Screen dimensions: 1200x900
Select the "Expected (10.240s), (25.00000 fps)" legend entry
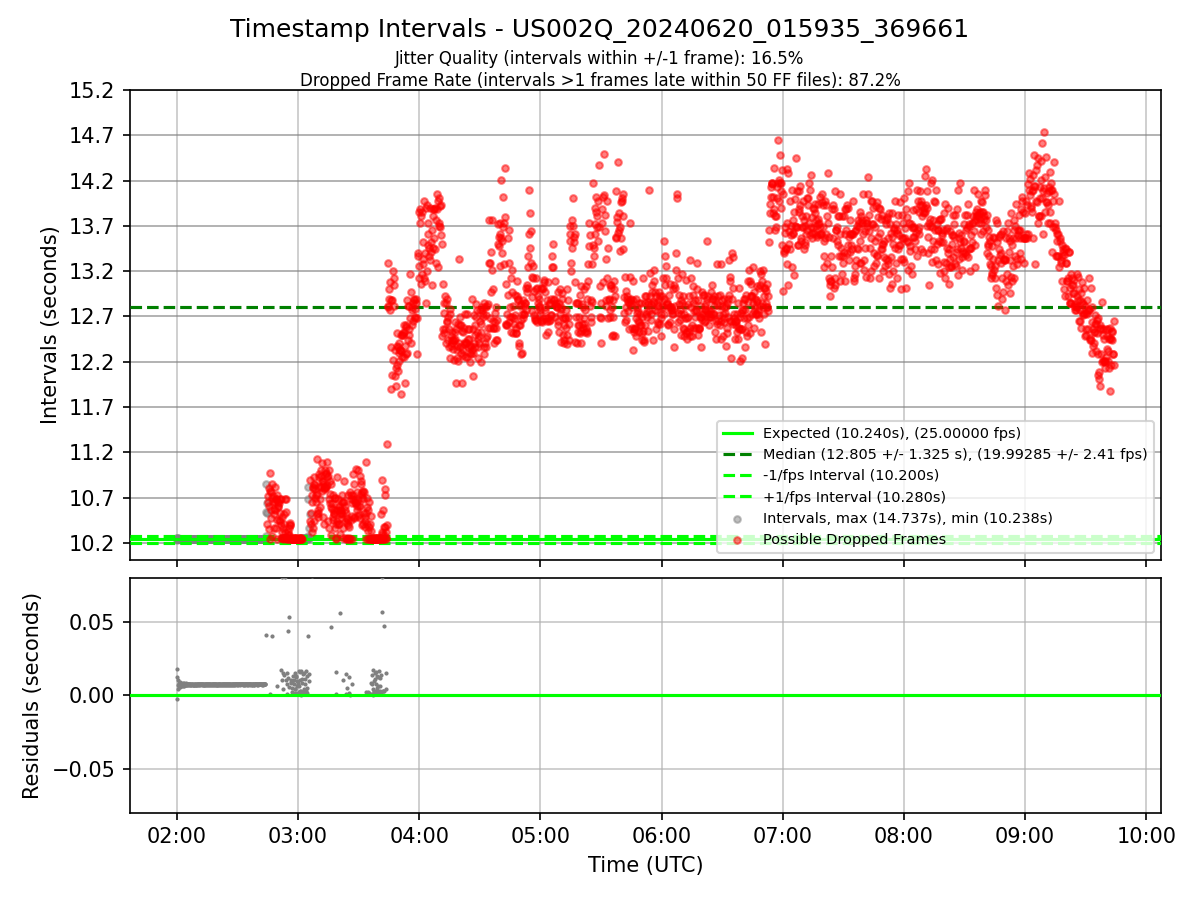[x=891, y=433]
